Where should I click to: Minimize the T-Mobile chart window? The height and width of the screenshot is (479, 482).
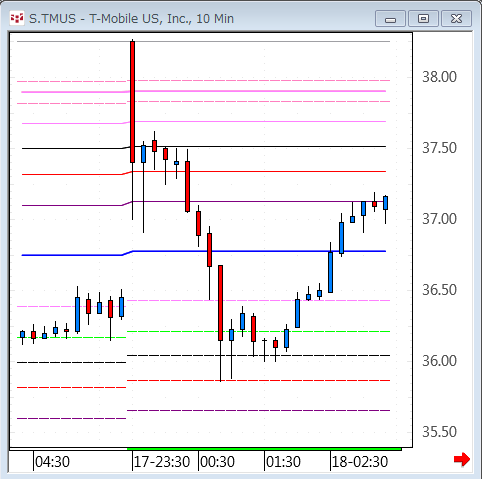390,19
